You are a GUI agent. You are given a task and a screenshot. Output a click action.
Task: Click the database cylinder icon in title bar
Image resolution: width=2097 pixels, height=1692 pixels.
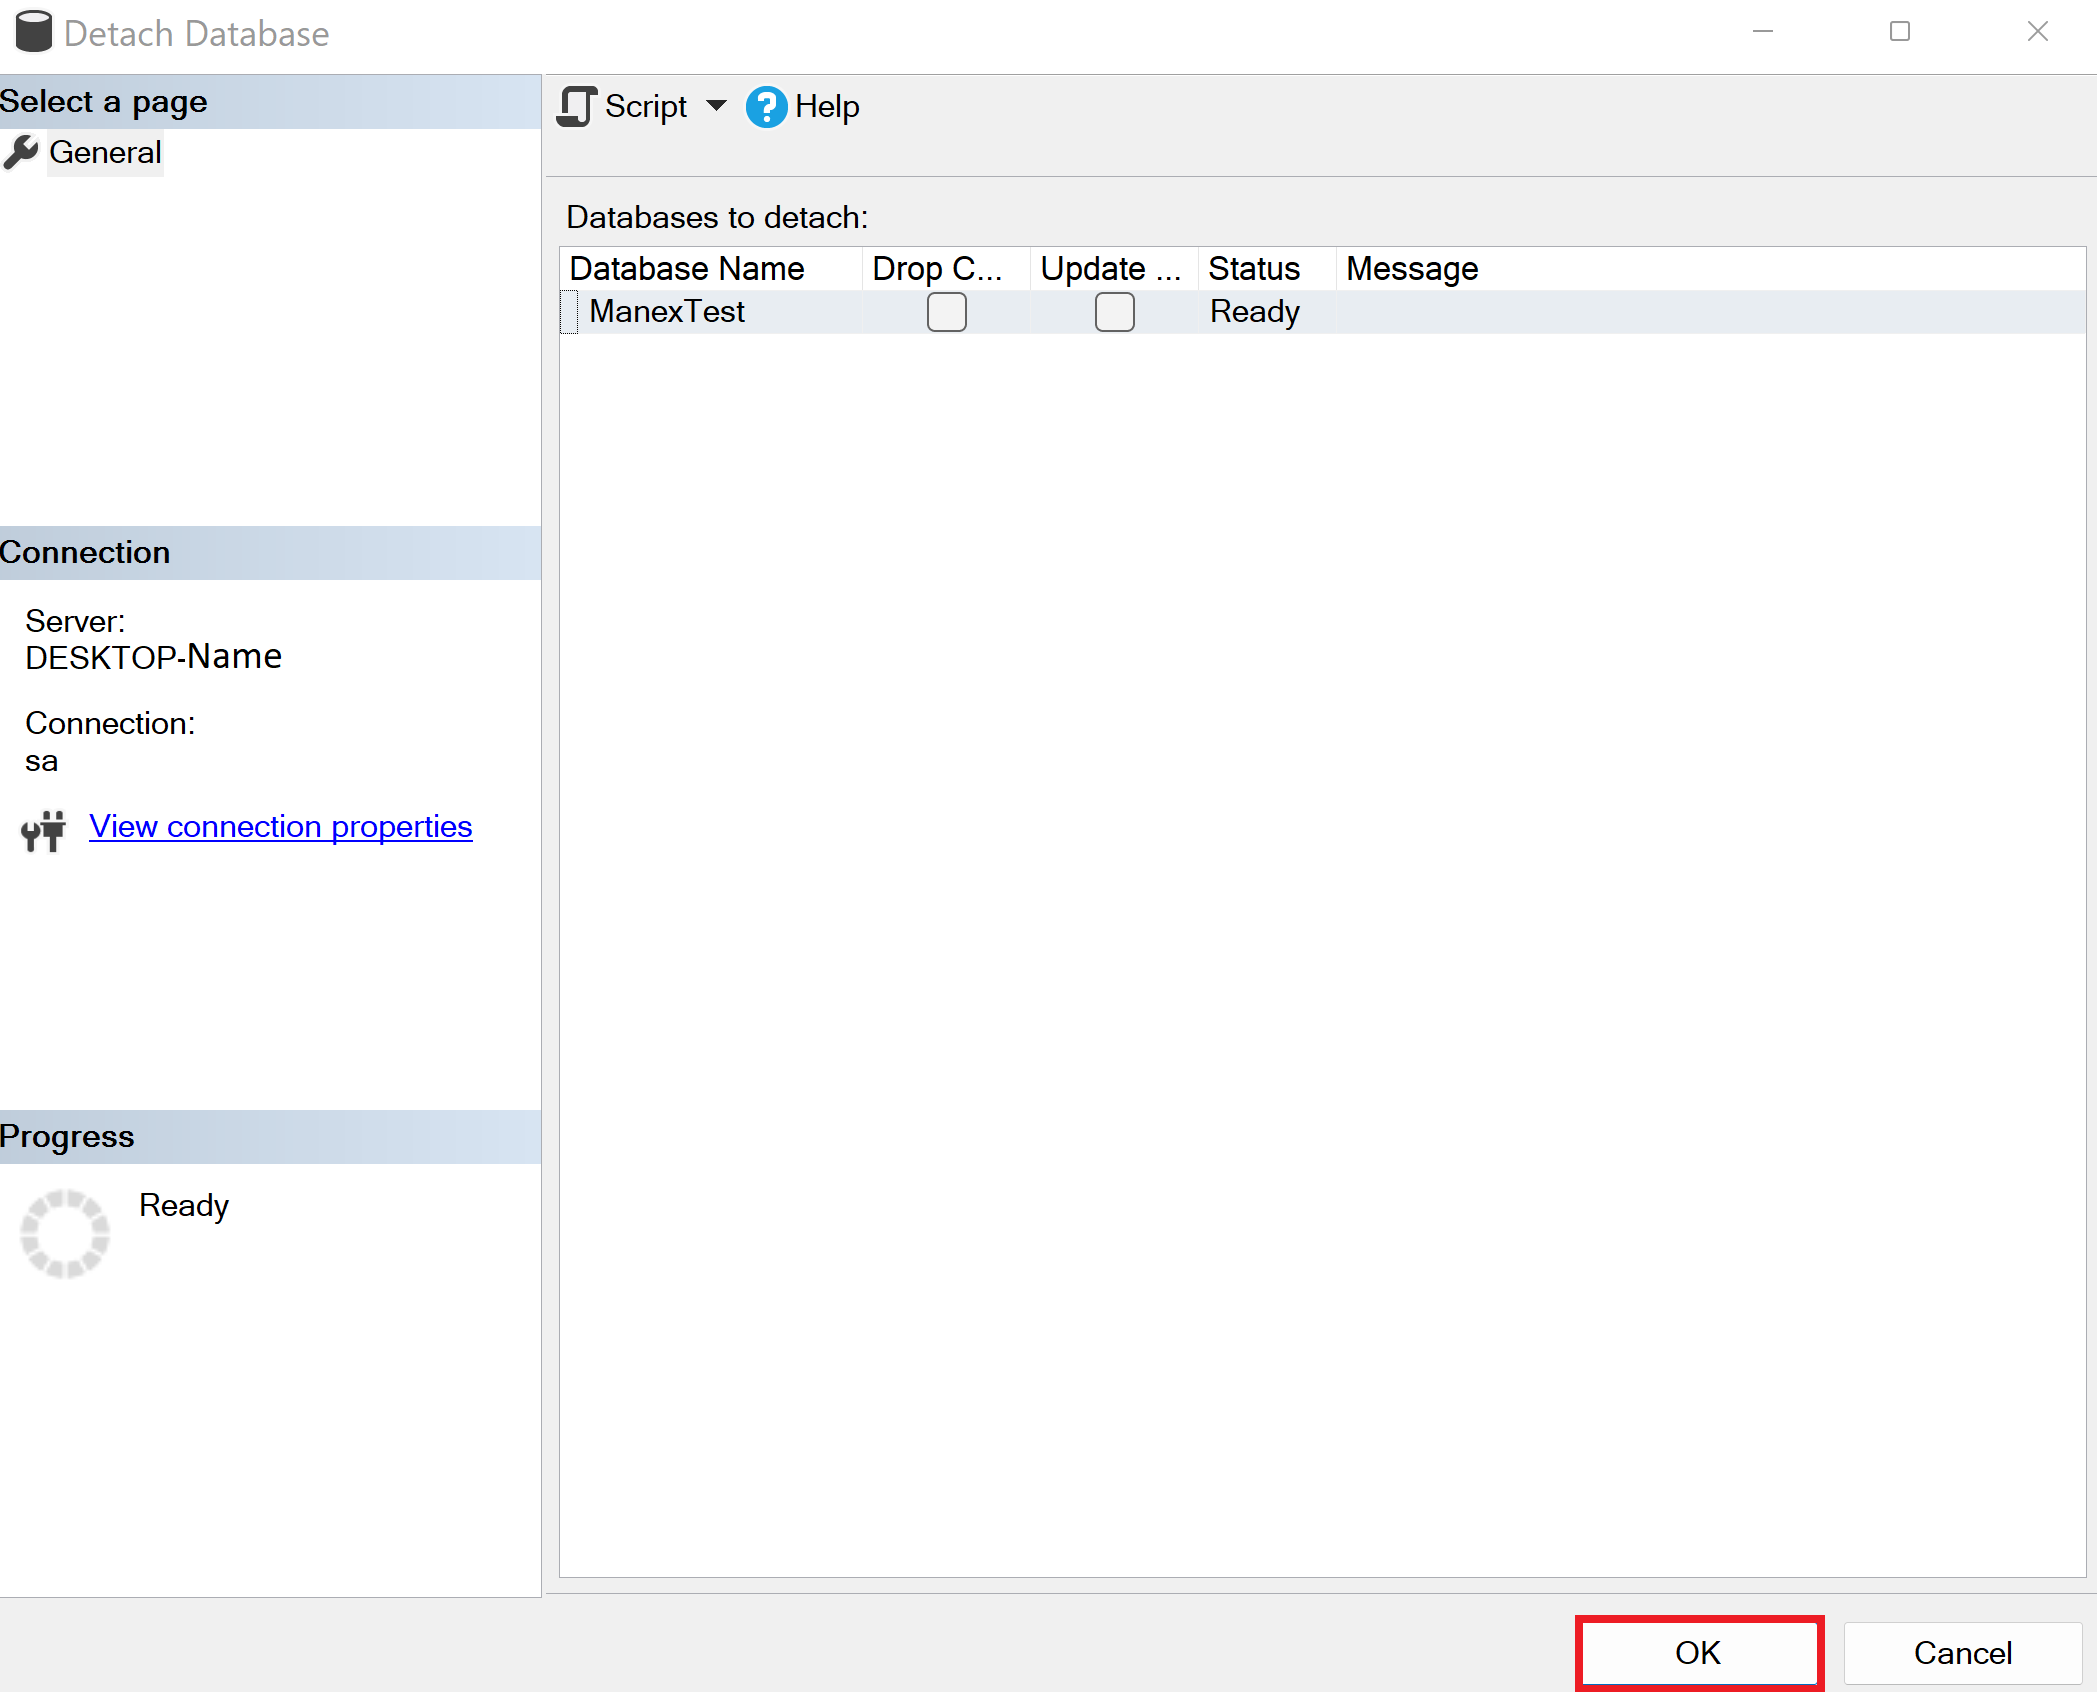[x=34, y=32]
